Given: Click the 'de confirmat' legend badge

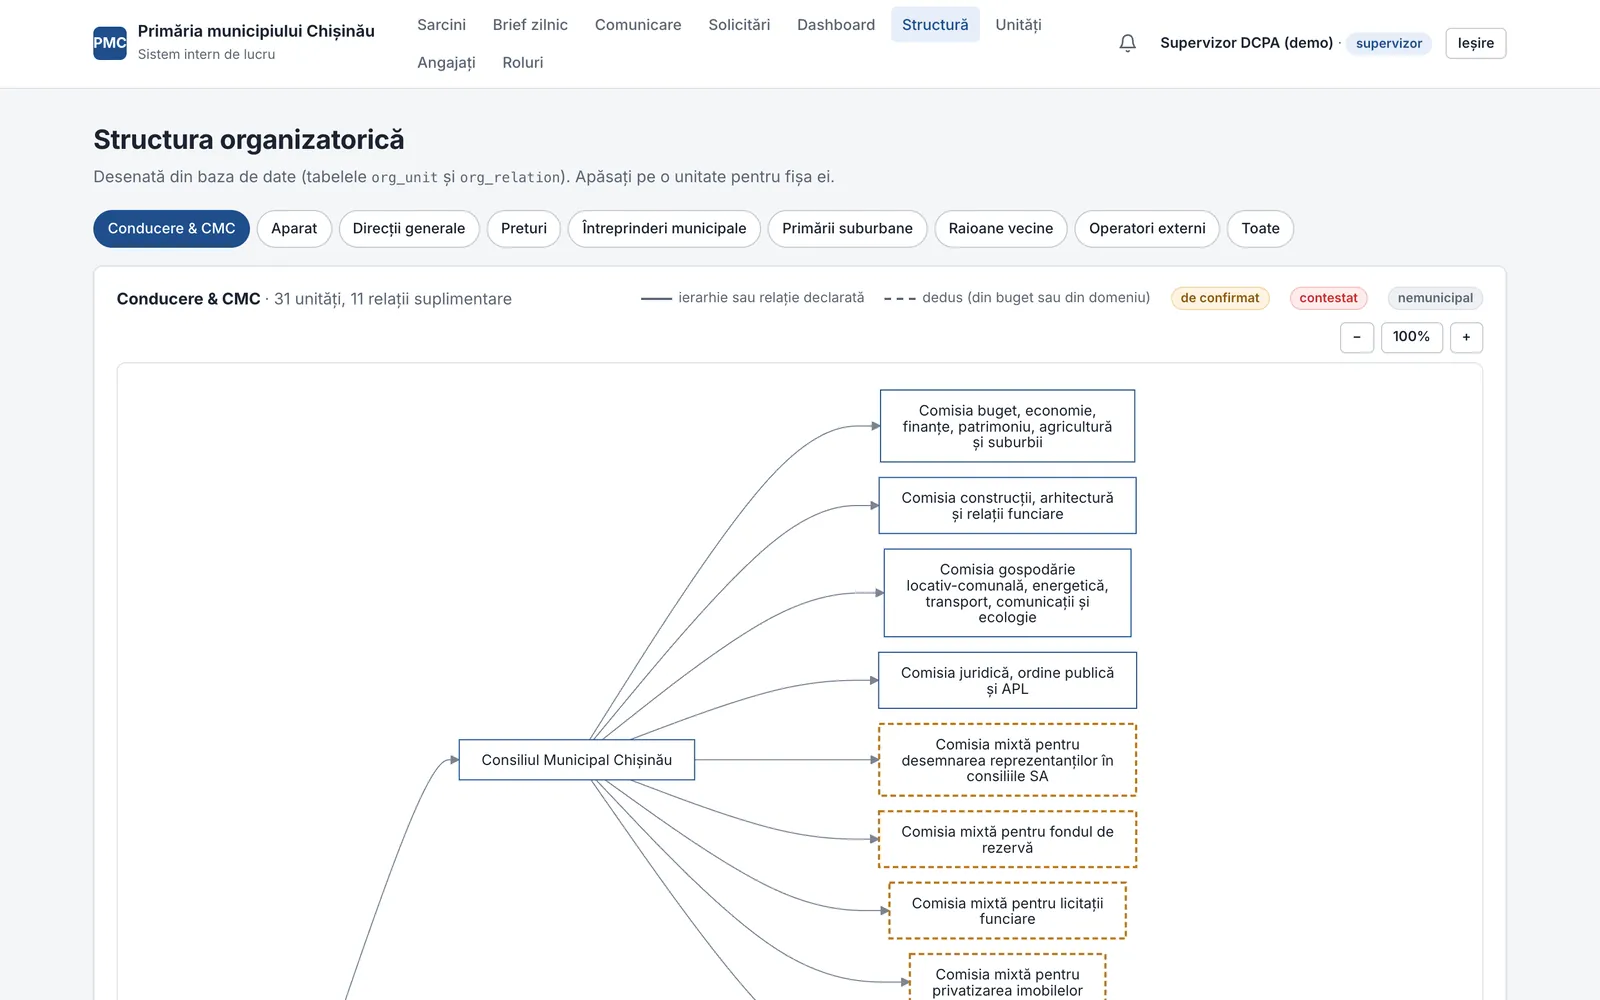Looking at the screenshot, I should [1220, 298].
